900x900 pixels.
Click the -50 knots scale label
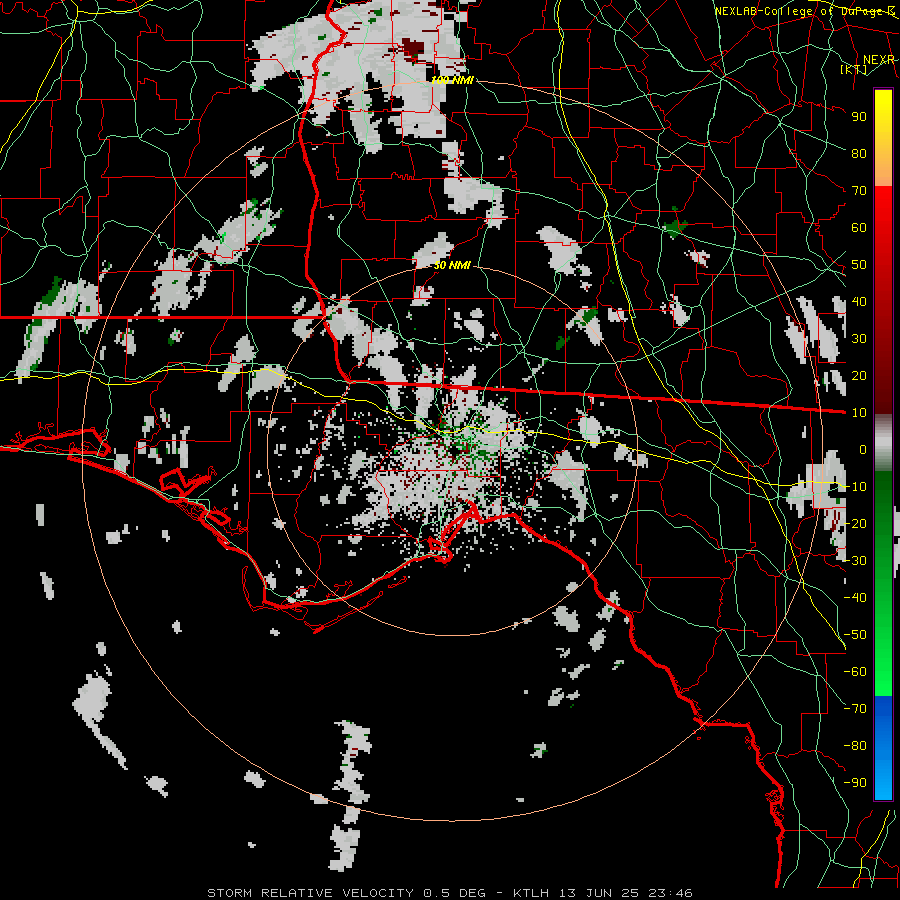coord(855,635)
